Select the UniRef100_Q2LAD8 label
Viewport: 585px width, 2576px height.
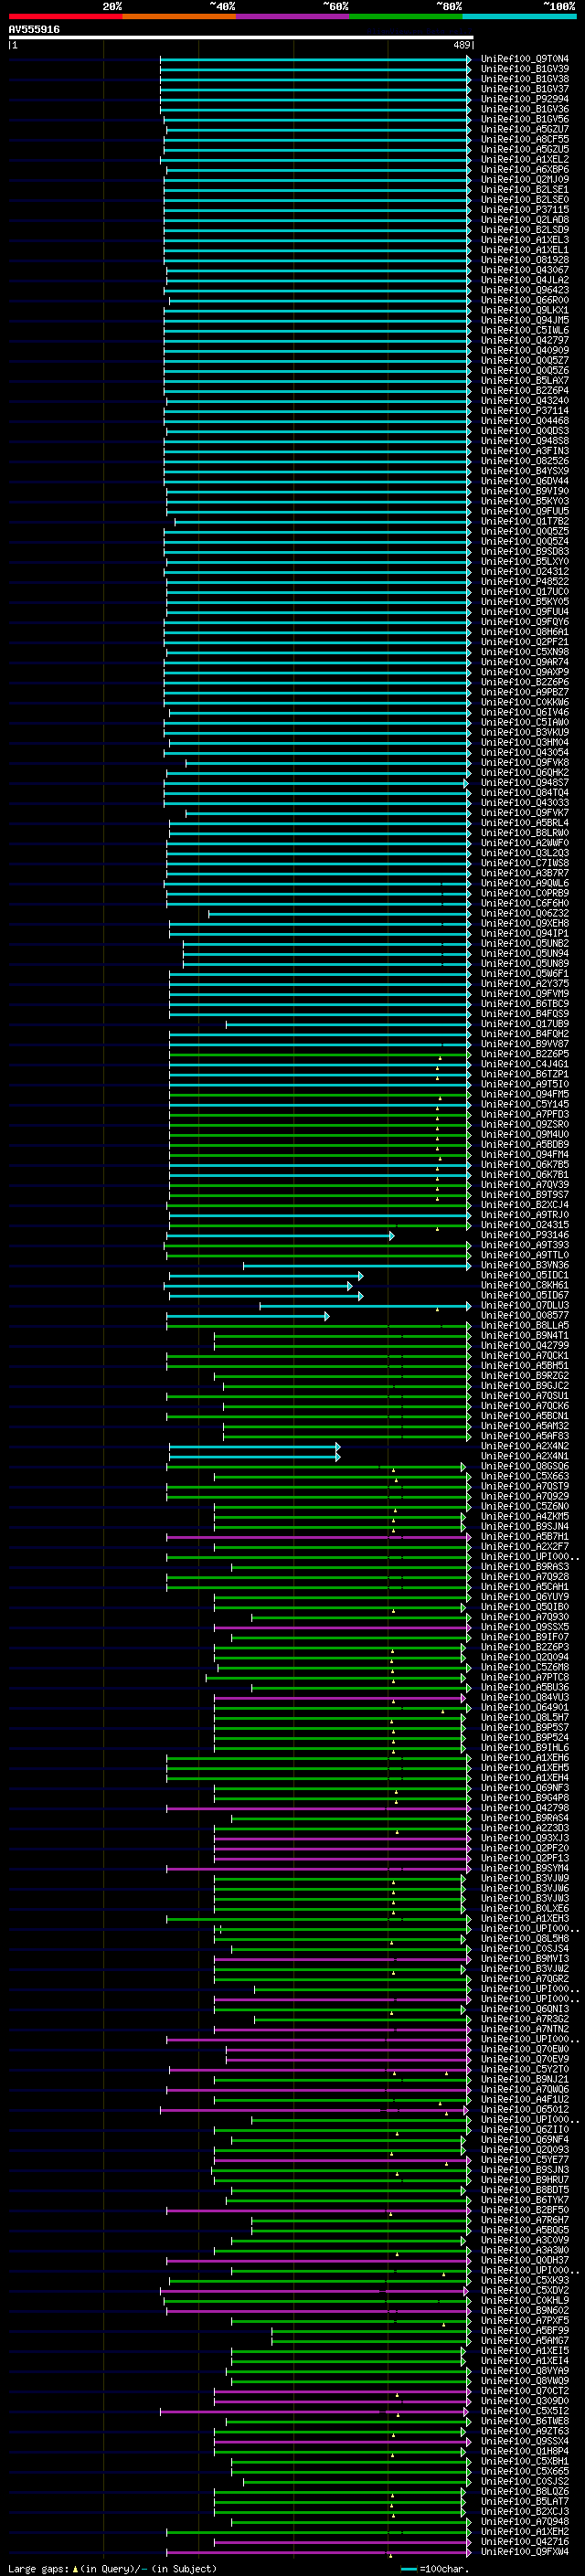coord(525,220)
